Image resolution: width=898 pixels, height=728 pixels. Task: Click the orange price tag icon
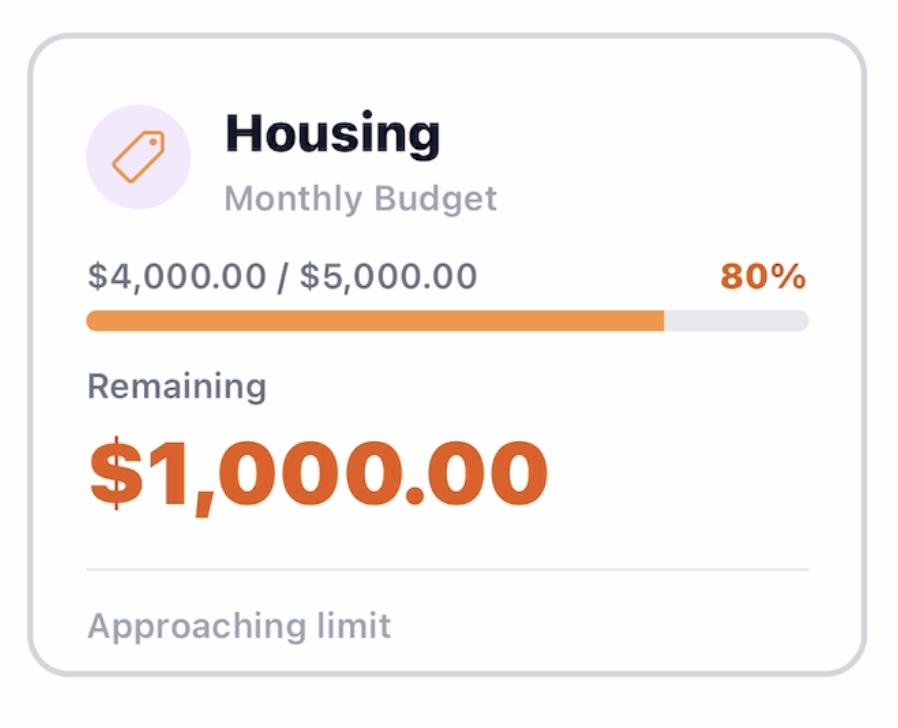tap(138, 158)
